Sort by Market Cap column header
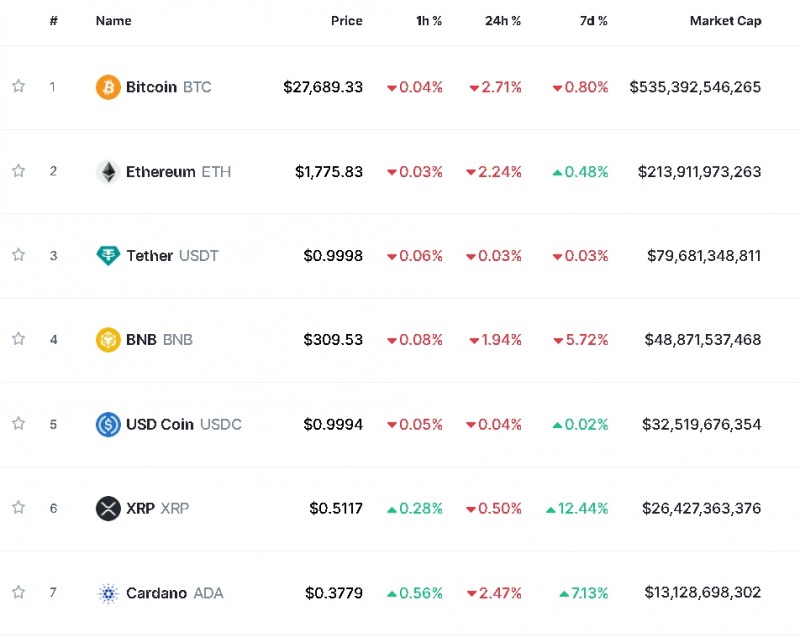Screen dimensions: 800x637 point(725,21)
